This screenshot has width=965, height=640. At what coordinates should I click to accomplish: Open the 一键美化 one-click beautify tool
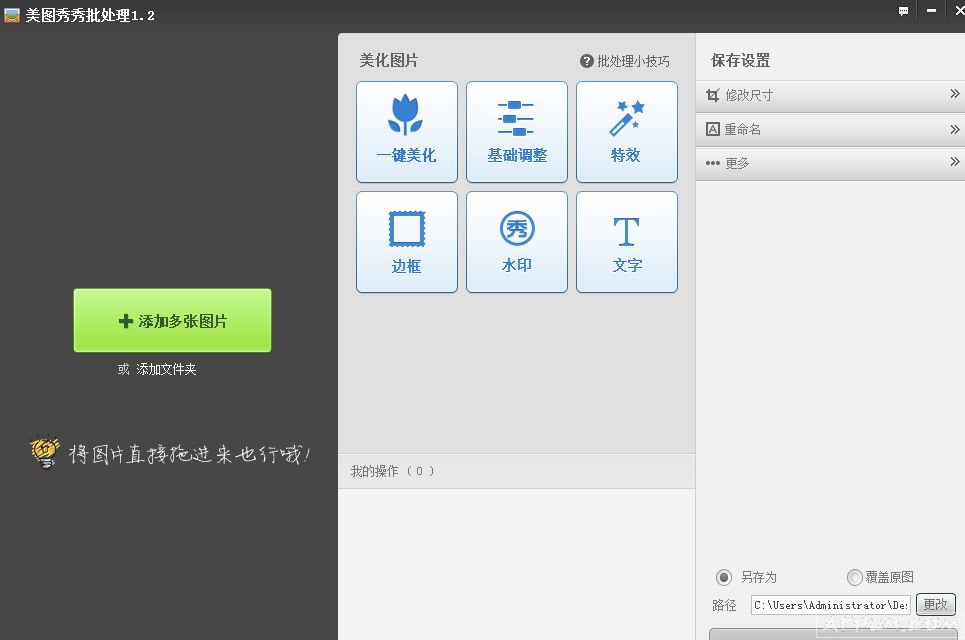pyautogui.click(x=406, y=132)
